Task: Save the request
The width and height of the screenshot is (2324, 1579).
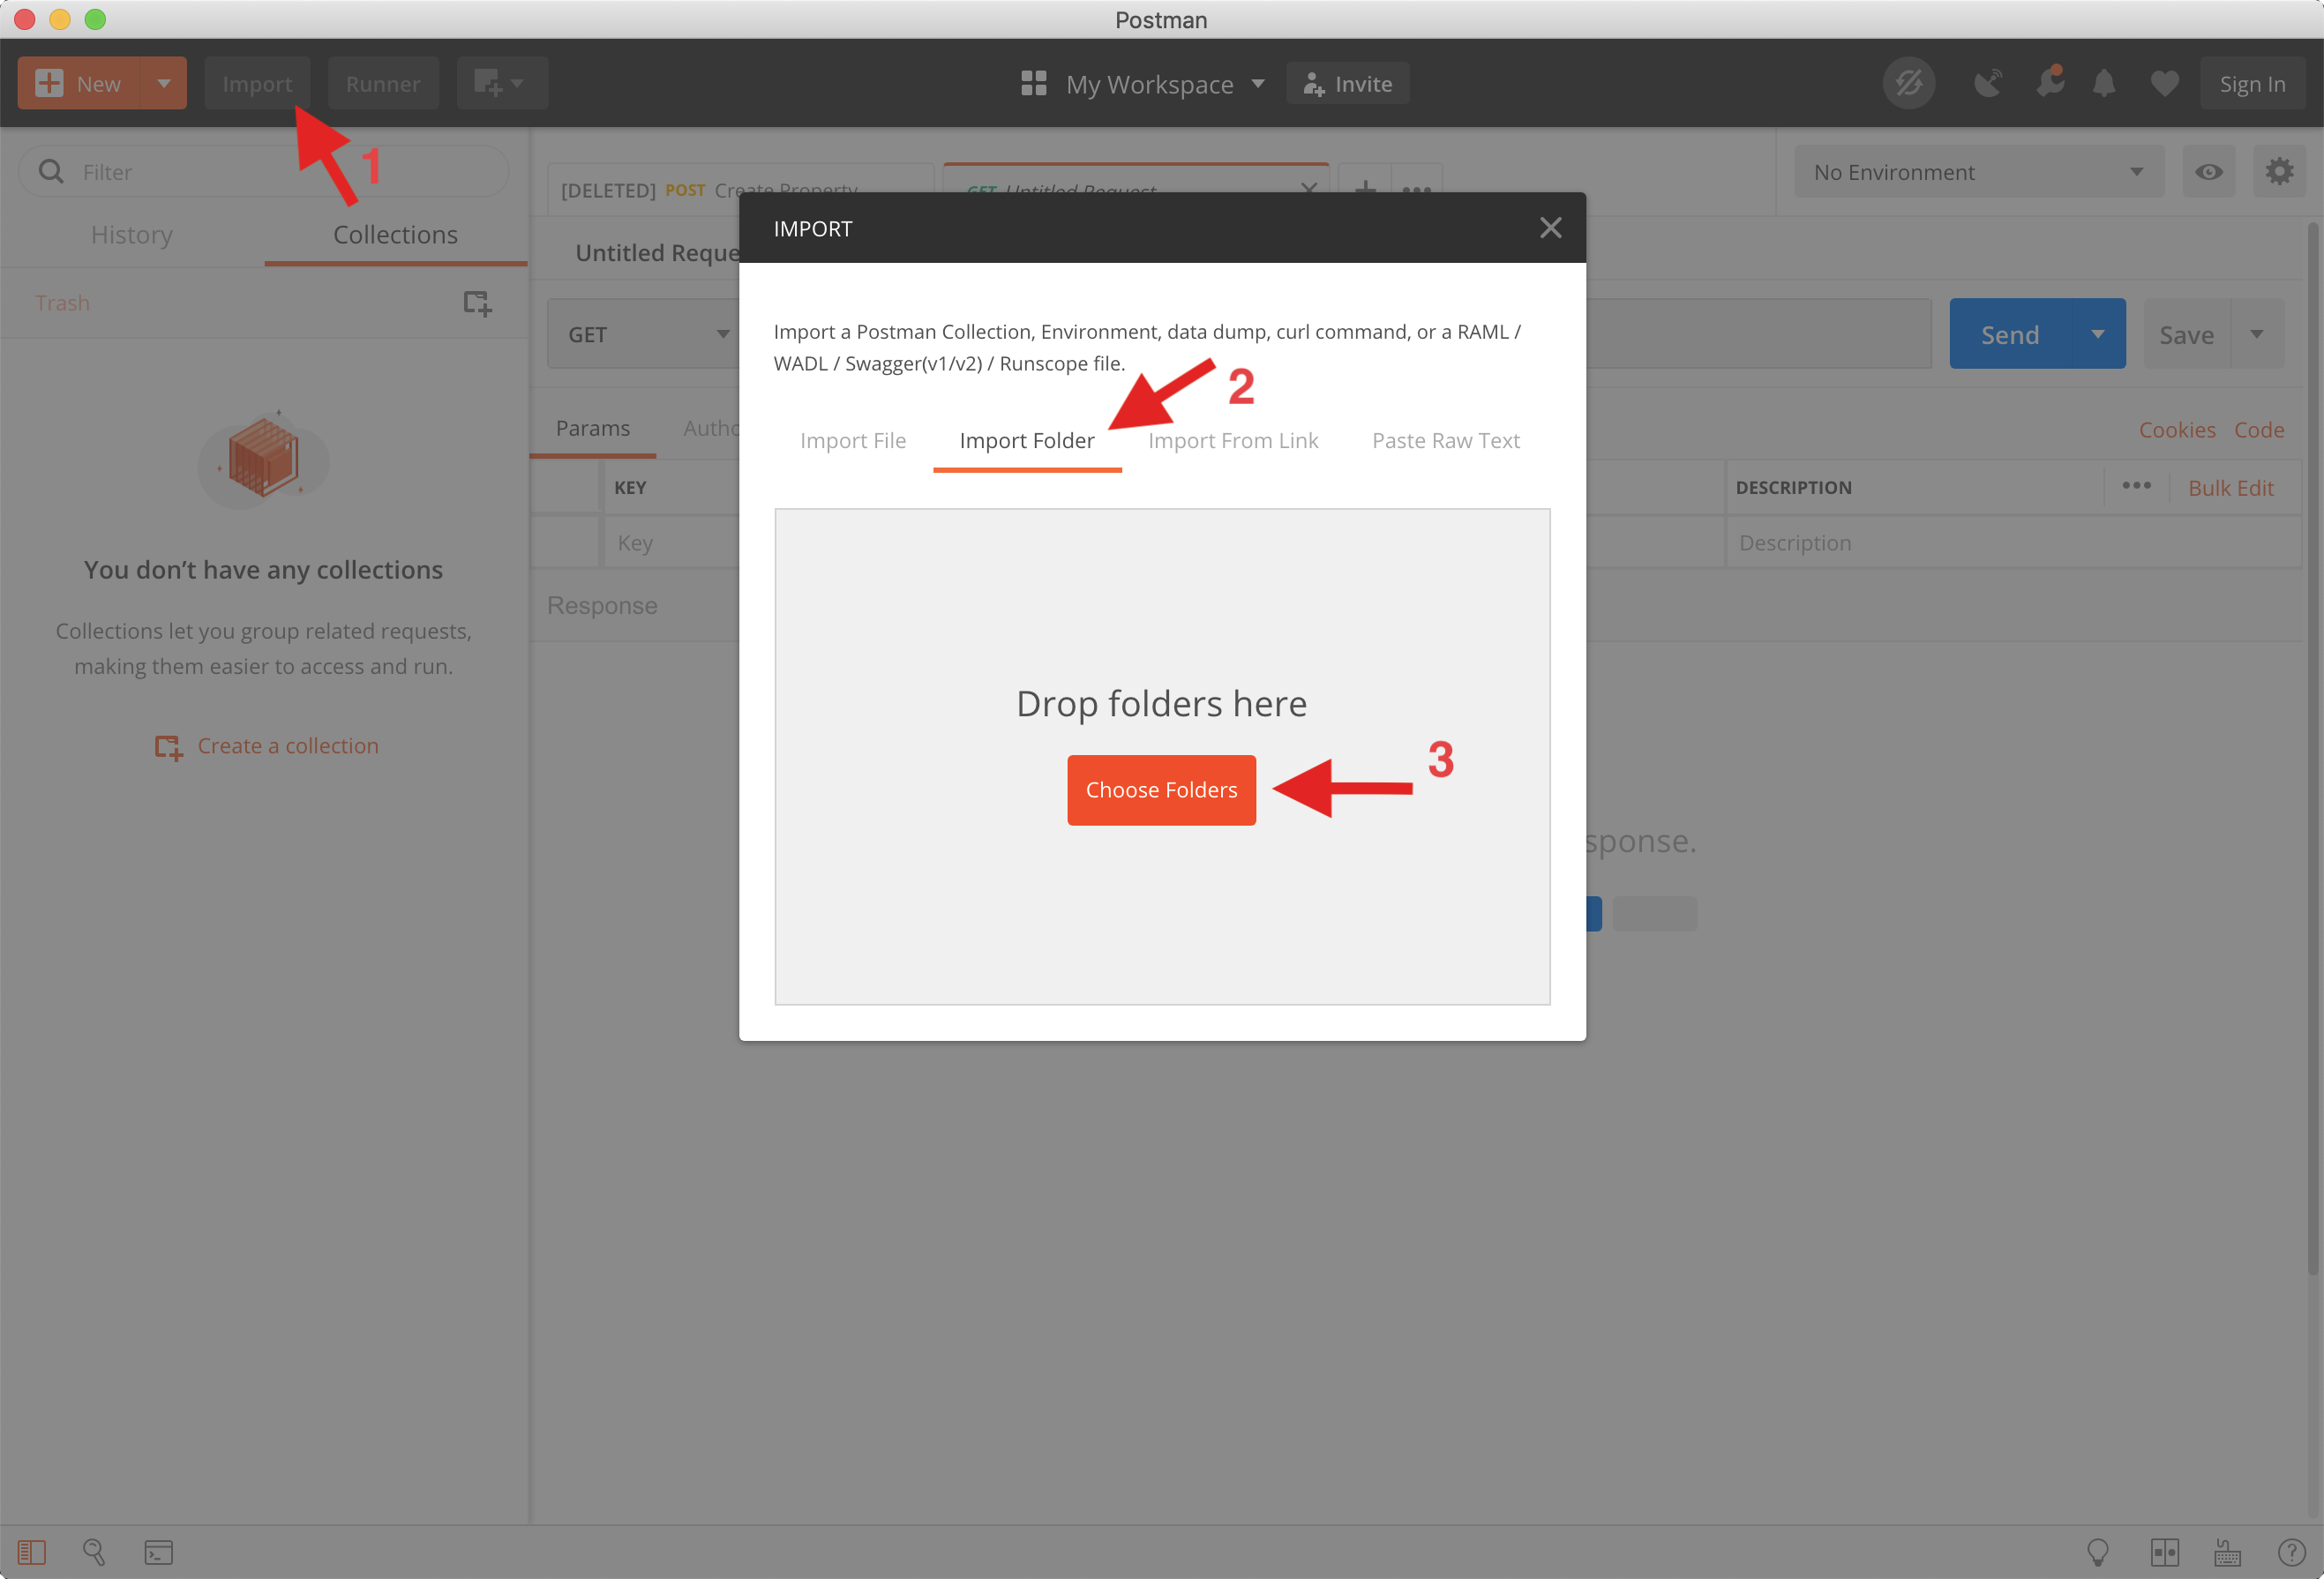Action: click(2186, 334)
